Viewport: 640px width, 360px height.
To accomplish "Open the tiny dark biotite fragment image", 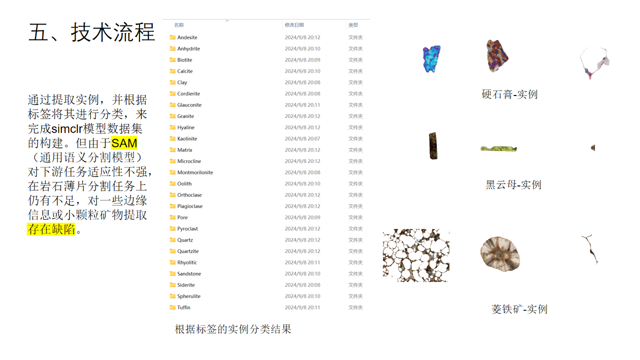I will click(x=593, y=148).
